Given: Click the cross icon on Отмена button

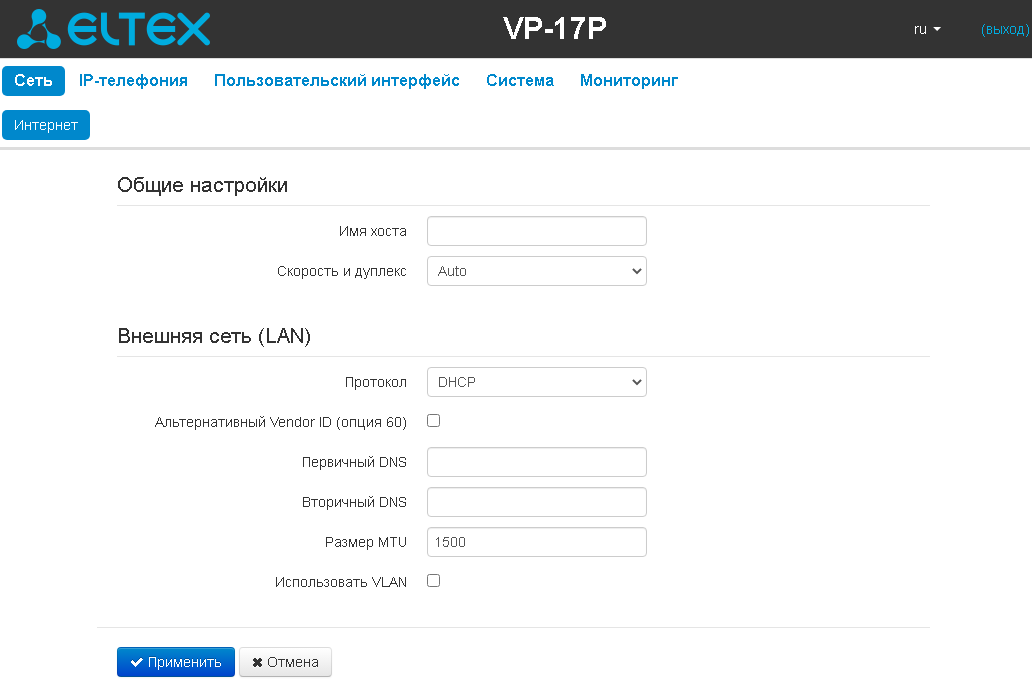Looking at the screenshot, I should coord(257,662).
